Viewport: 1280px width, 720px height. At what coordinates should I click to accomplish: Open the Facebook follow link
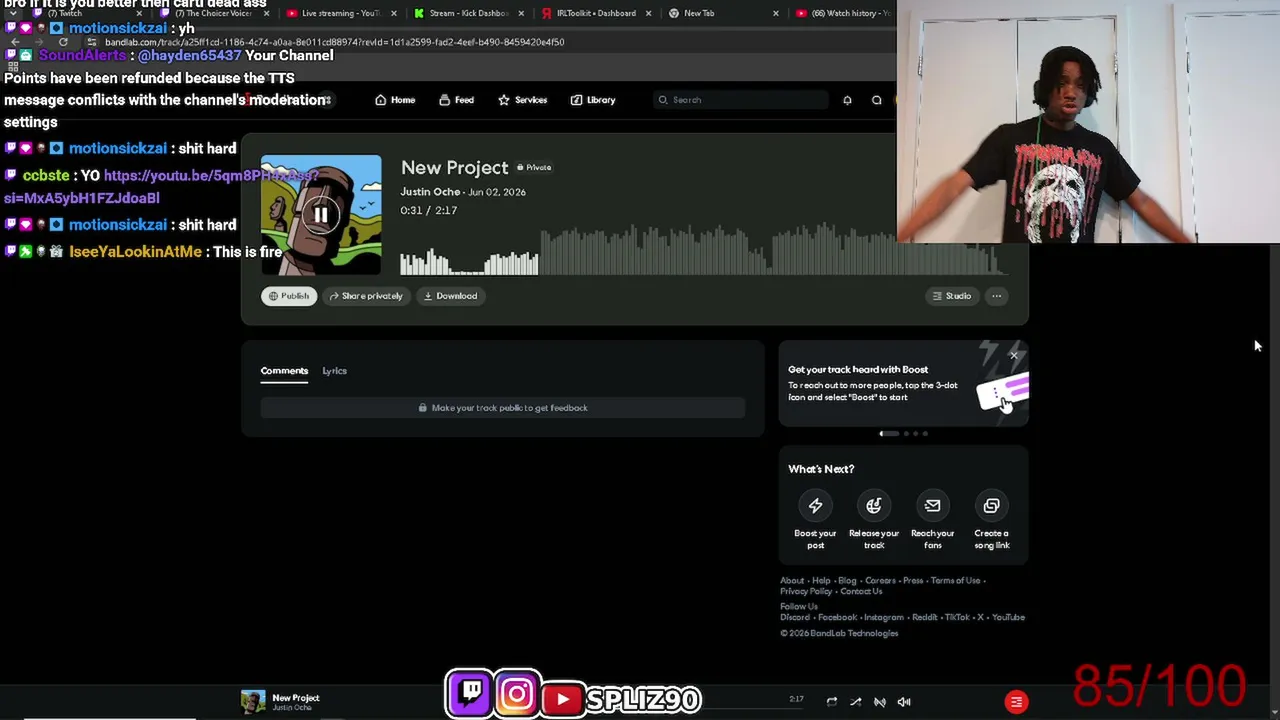pos(837,618)
